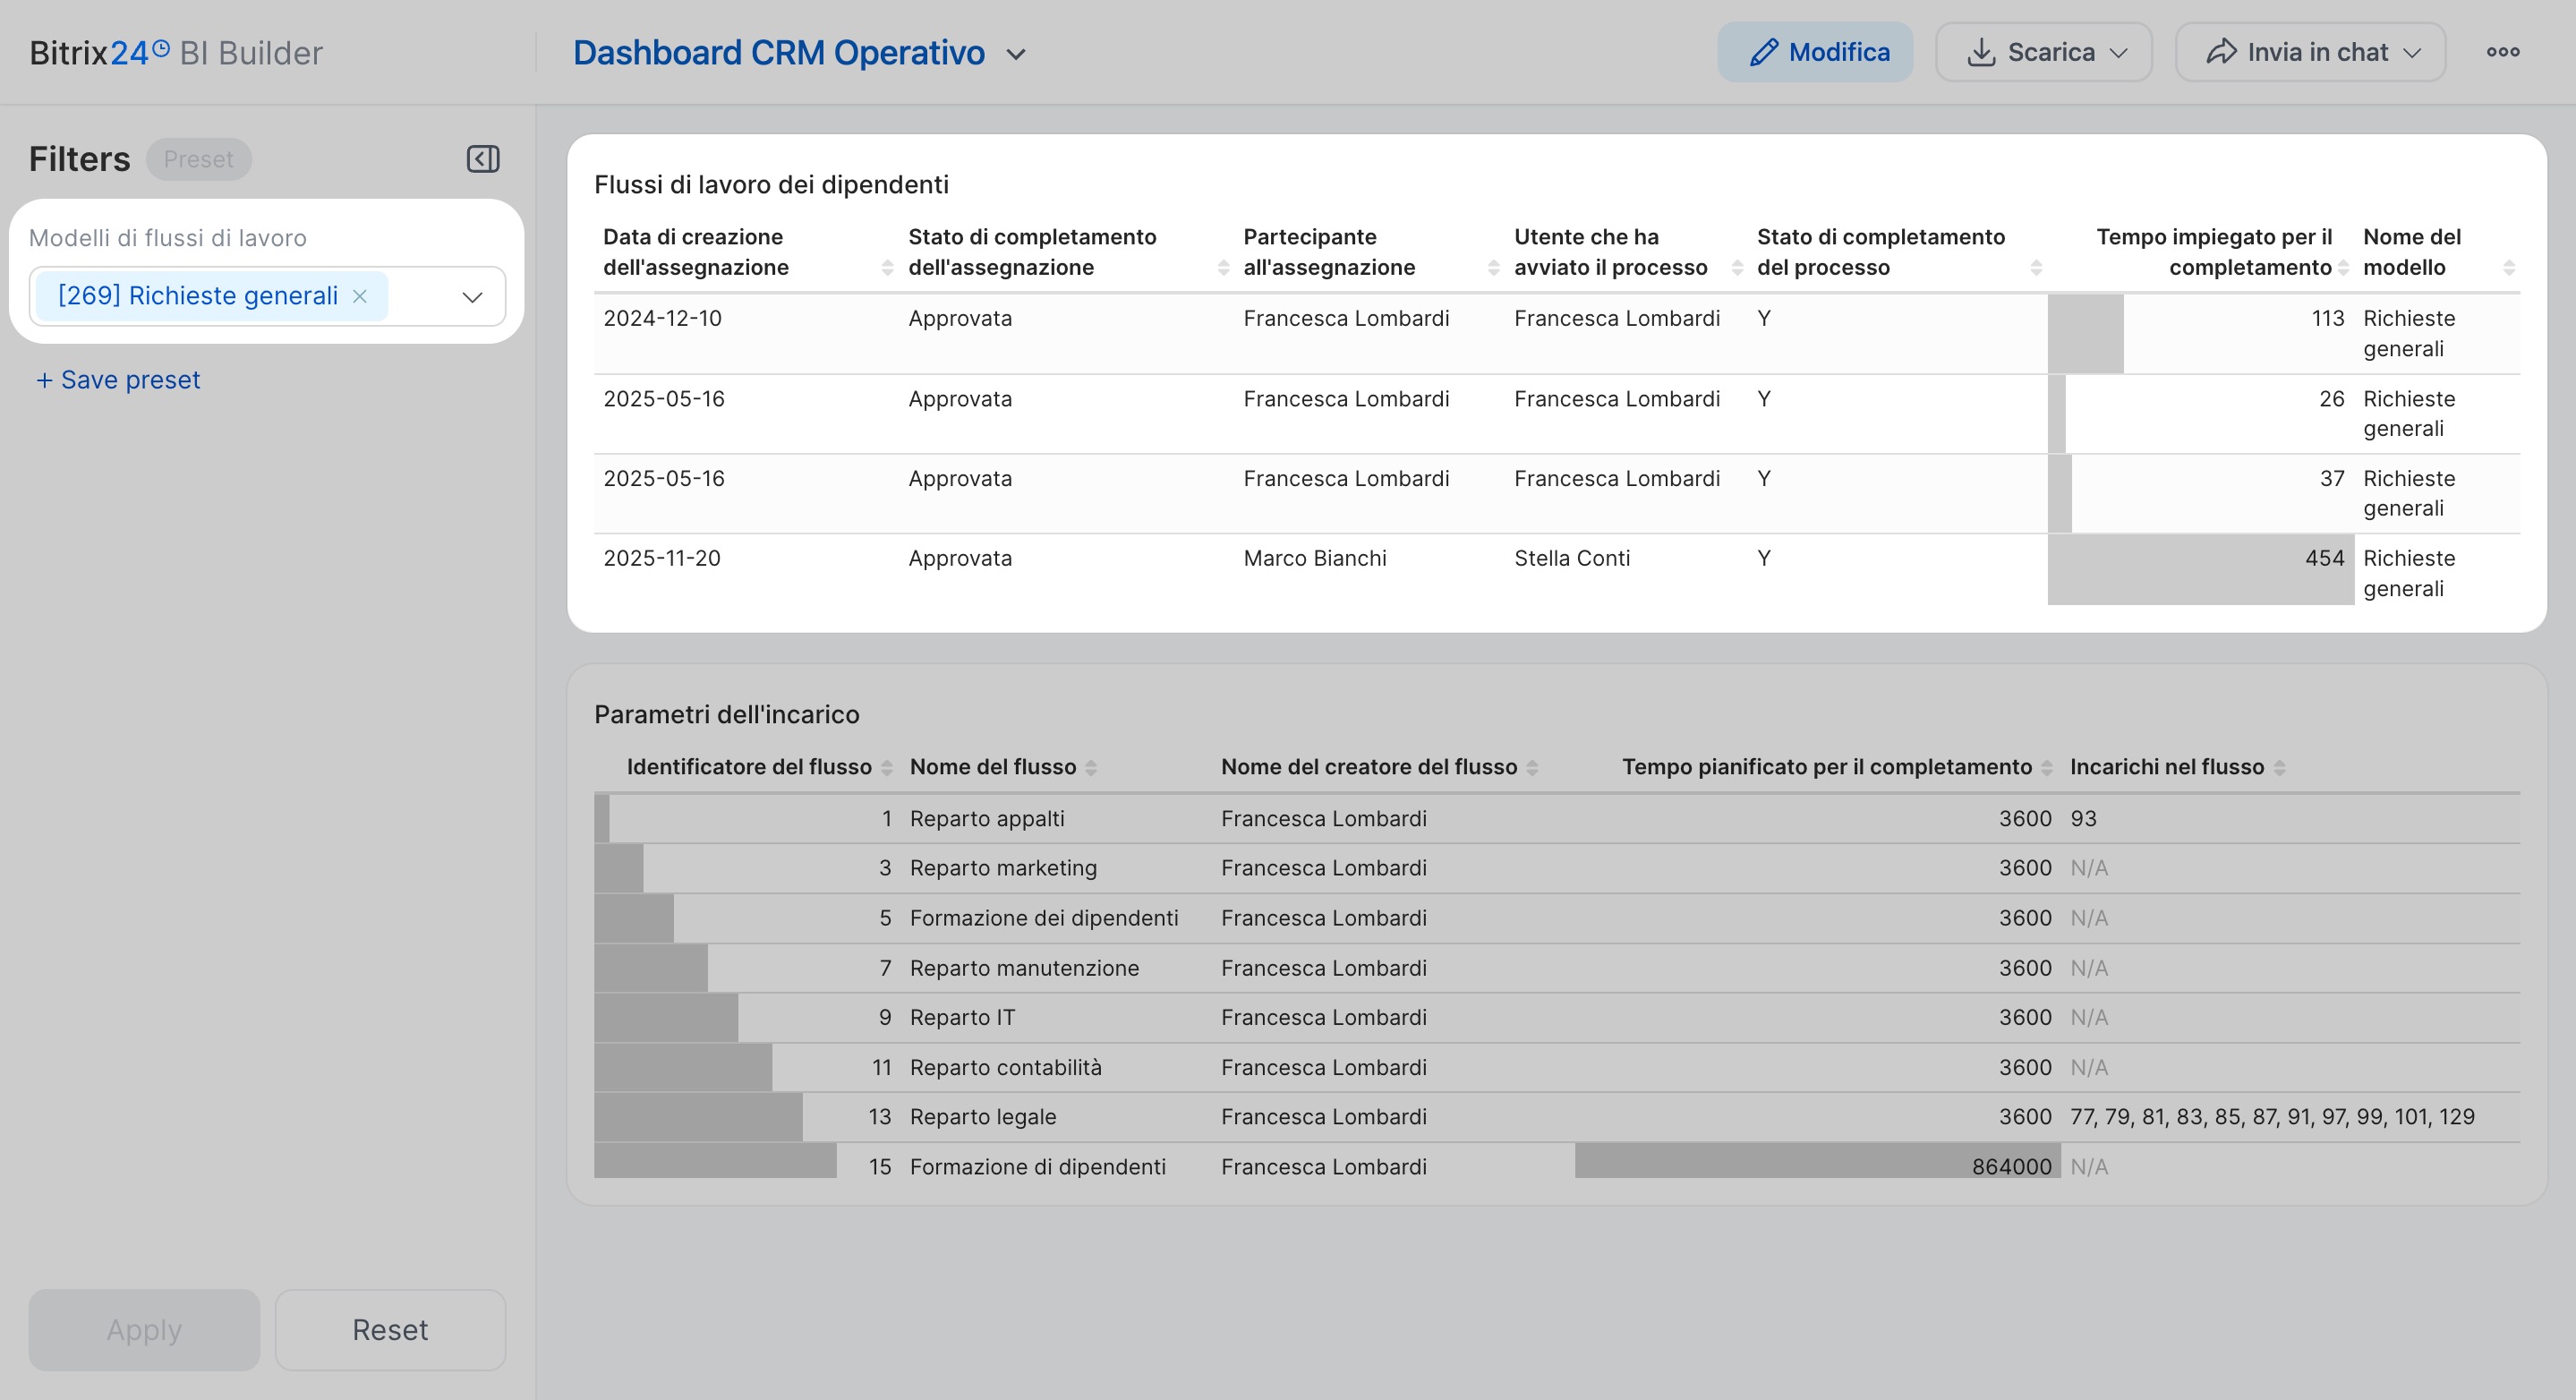Sort by Nome del flusso column
This screenshot has width=2576, height=1400.
(1091, 768)
